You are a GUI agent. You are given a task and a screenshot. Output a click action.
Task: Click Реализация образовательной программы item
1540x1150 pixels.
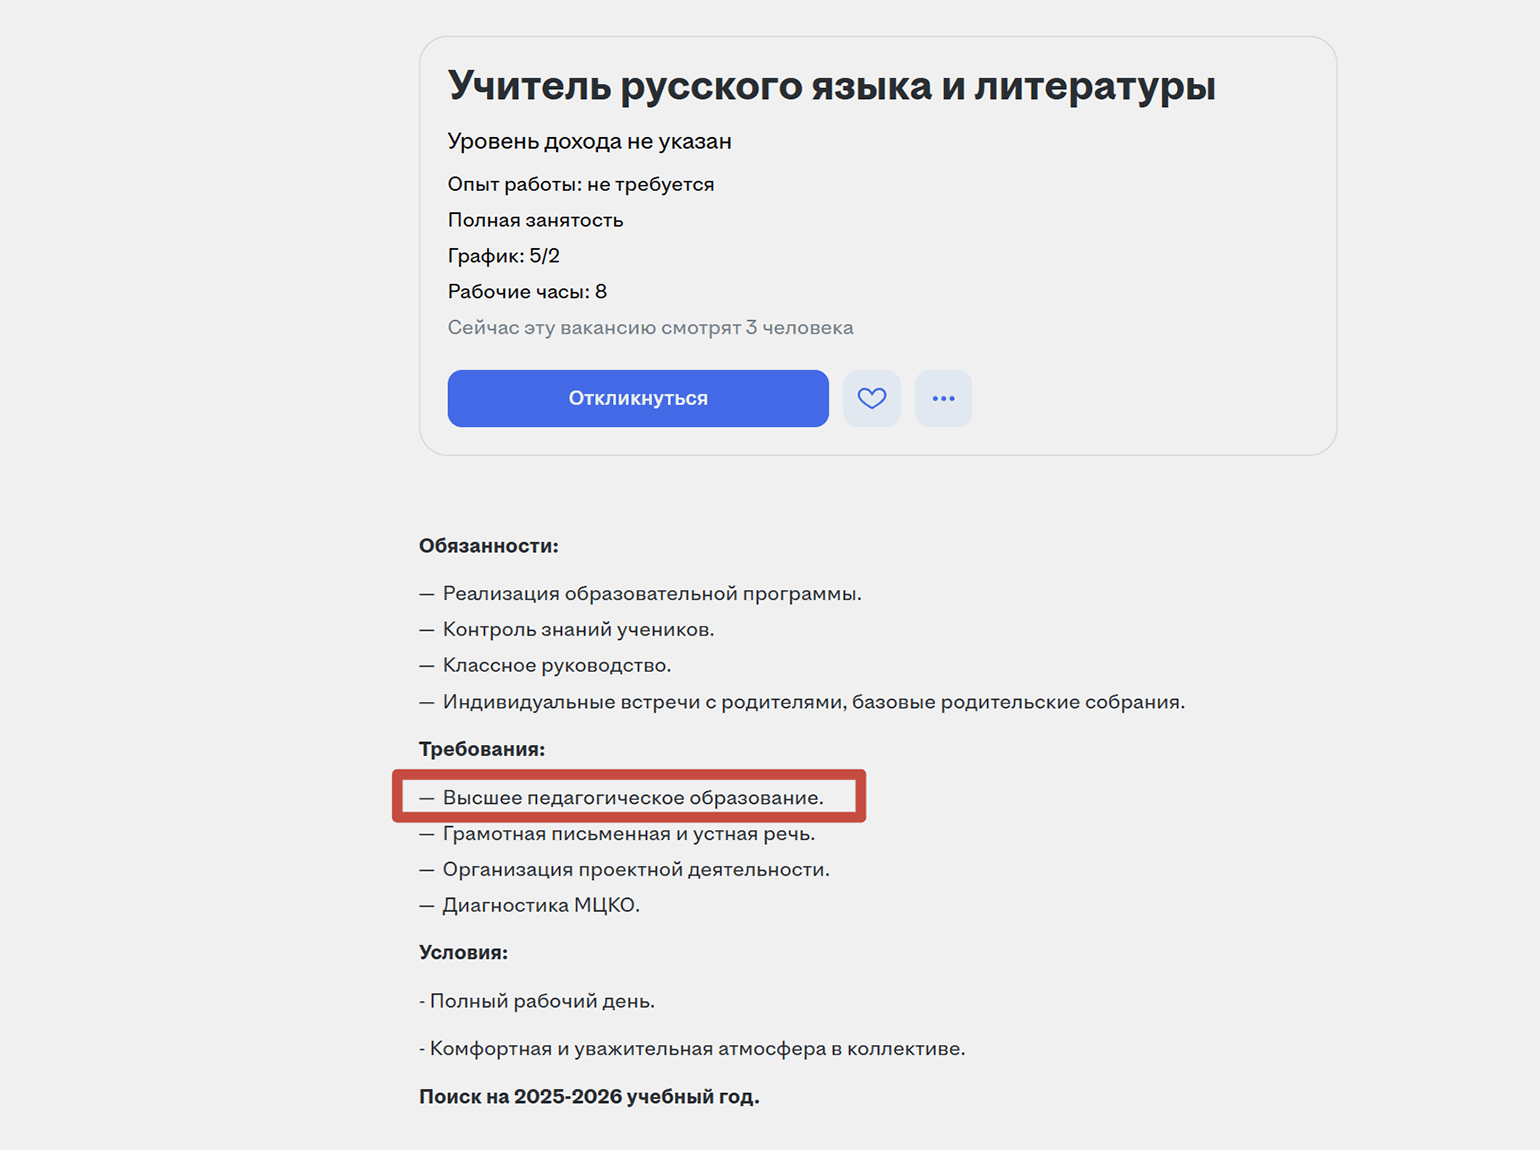pos(651,594)
